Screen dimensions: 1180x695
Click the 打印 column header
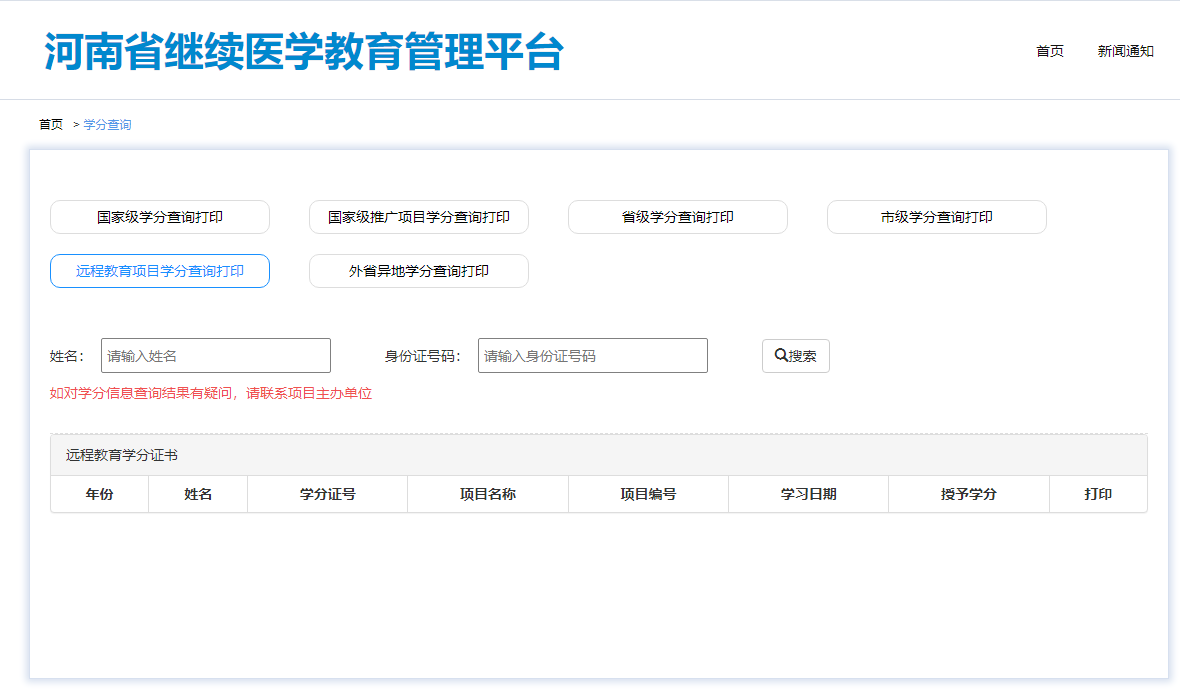pos(1098,494)
